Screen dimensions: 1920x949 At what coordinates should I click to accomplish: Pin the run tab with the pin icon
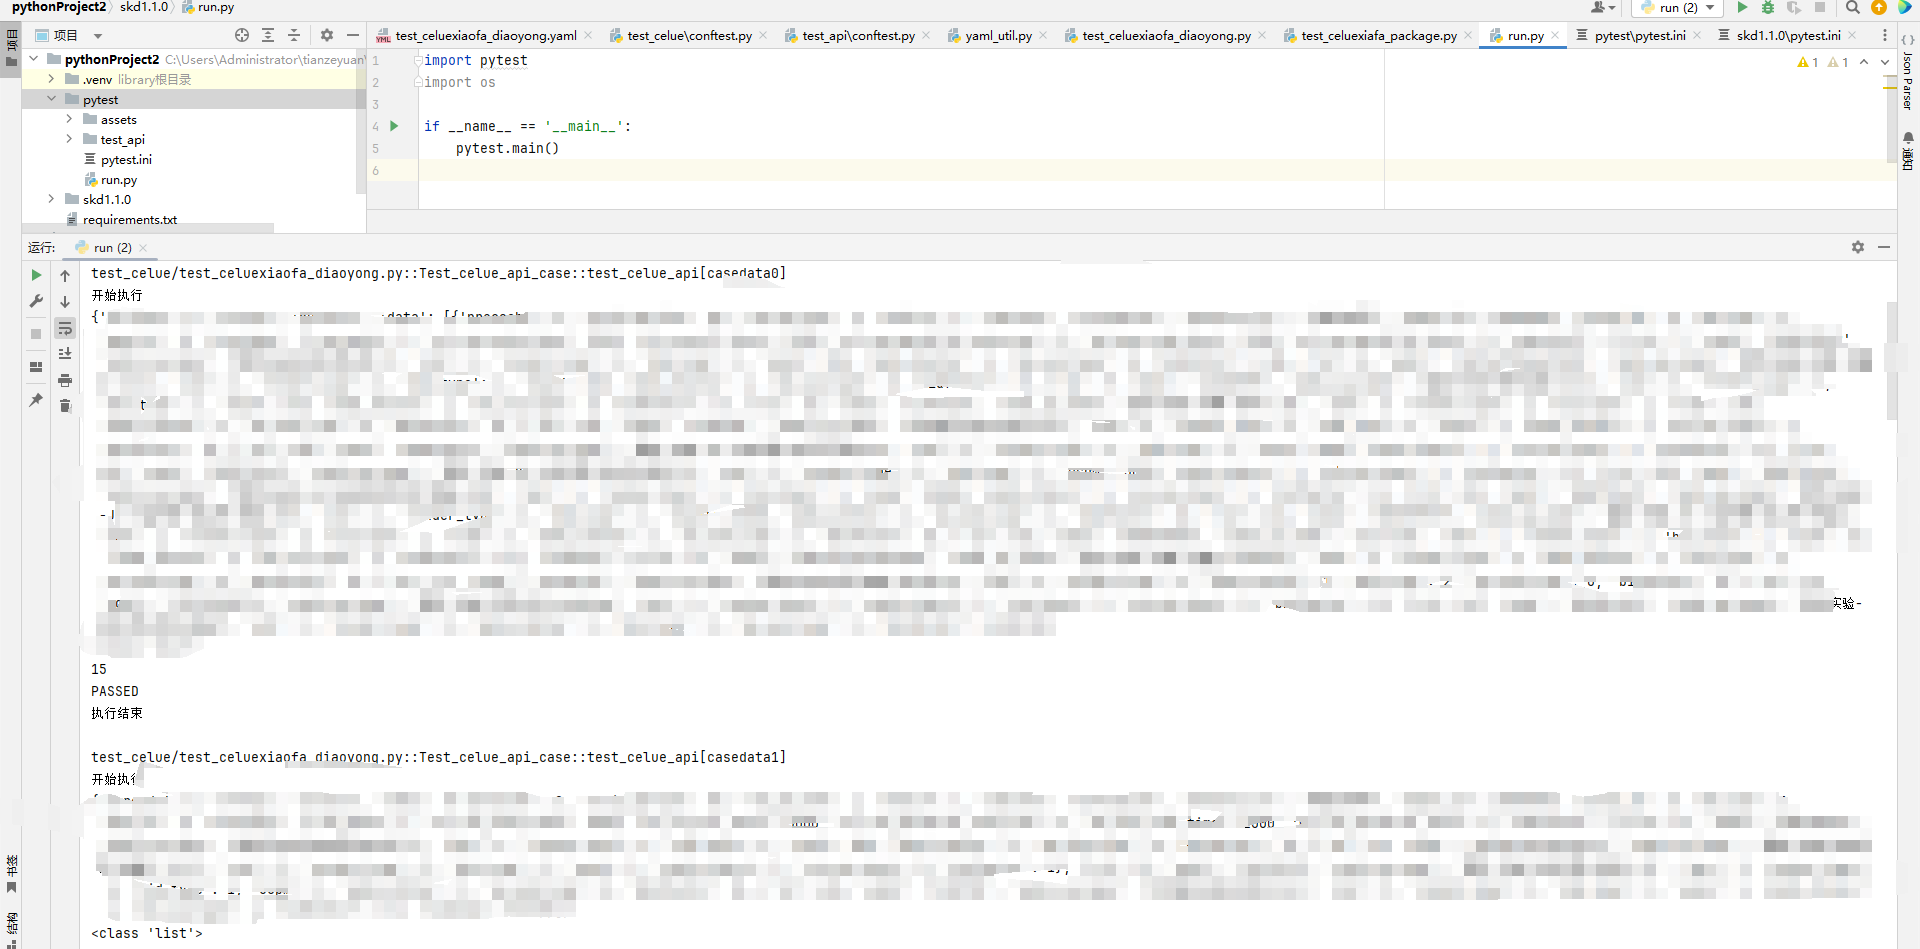click(x=36, y=400)
